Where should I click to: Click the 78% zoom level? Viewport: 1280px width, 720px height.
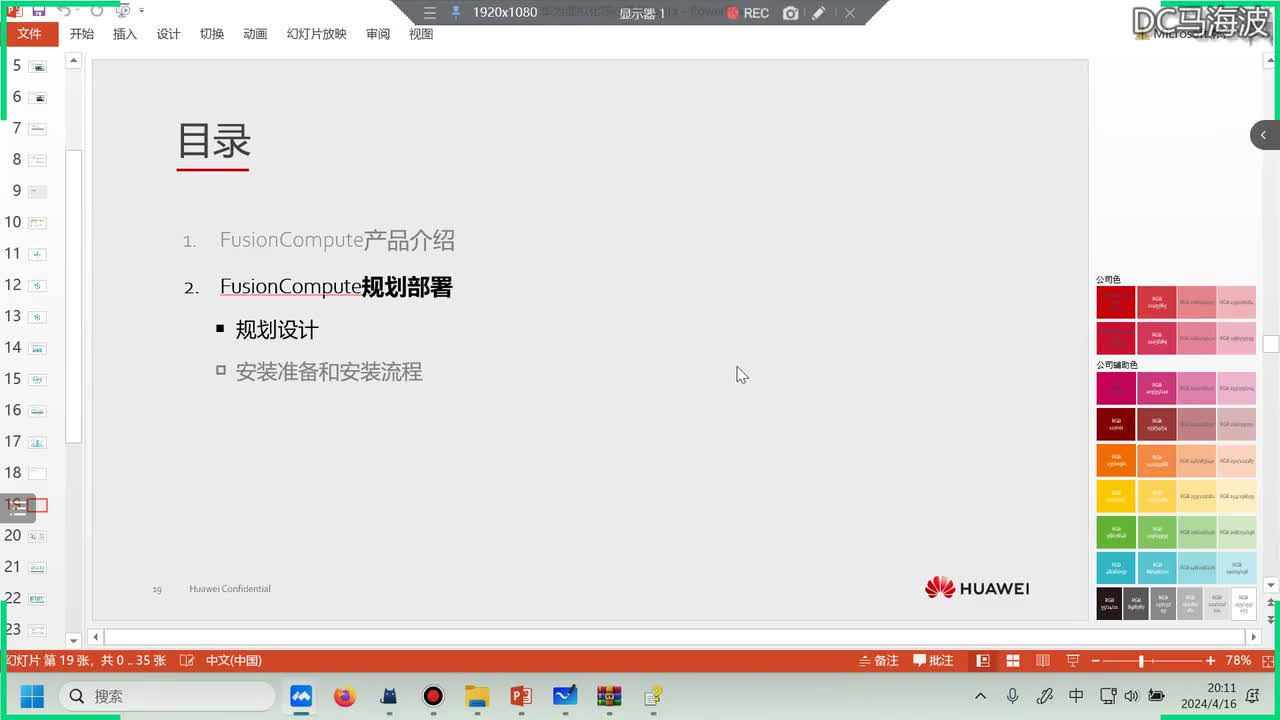(1238, 661)
